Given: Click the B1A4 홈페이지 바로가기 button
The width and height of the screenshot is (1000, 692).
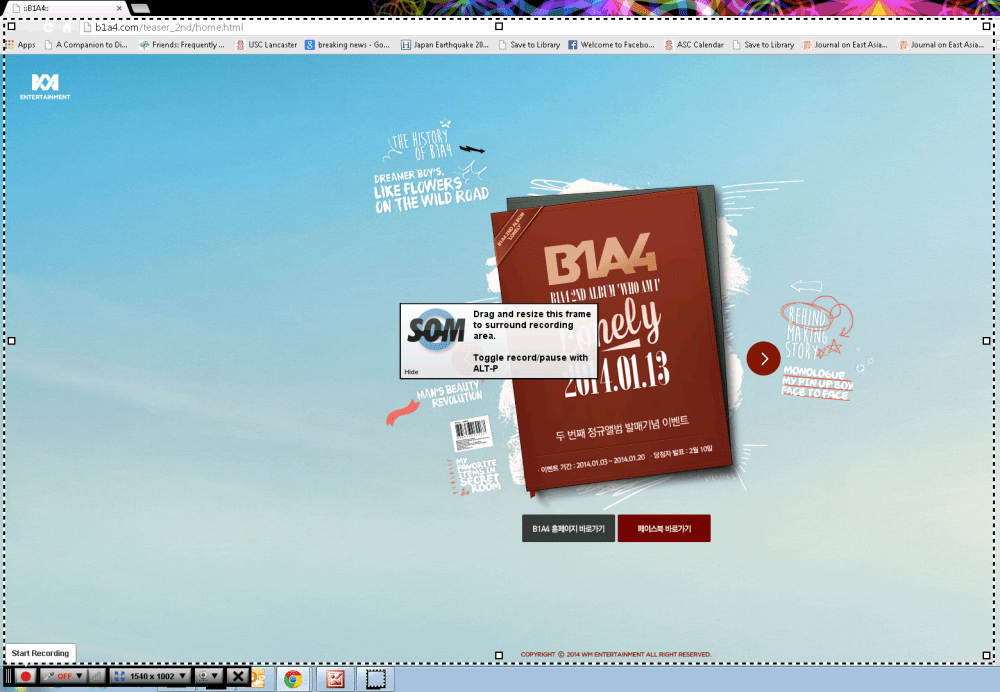Looking at the screenshot, I should [x=570, y=528].
